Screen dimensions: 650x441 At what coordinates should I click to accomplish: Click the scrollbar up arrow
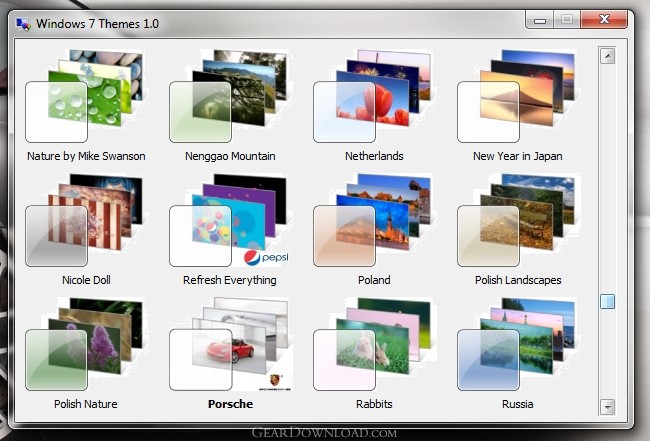(x=607, y=56)
